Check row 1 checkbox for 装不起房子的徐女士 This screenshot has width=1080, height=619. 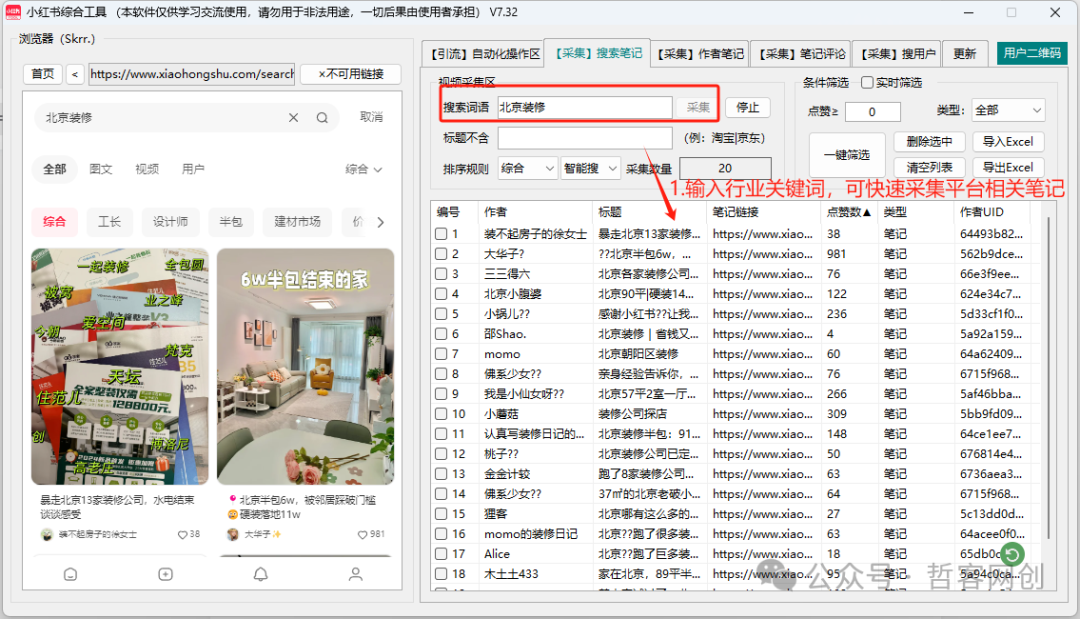[x=442, y=234]
